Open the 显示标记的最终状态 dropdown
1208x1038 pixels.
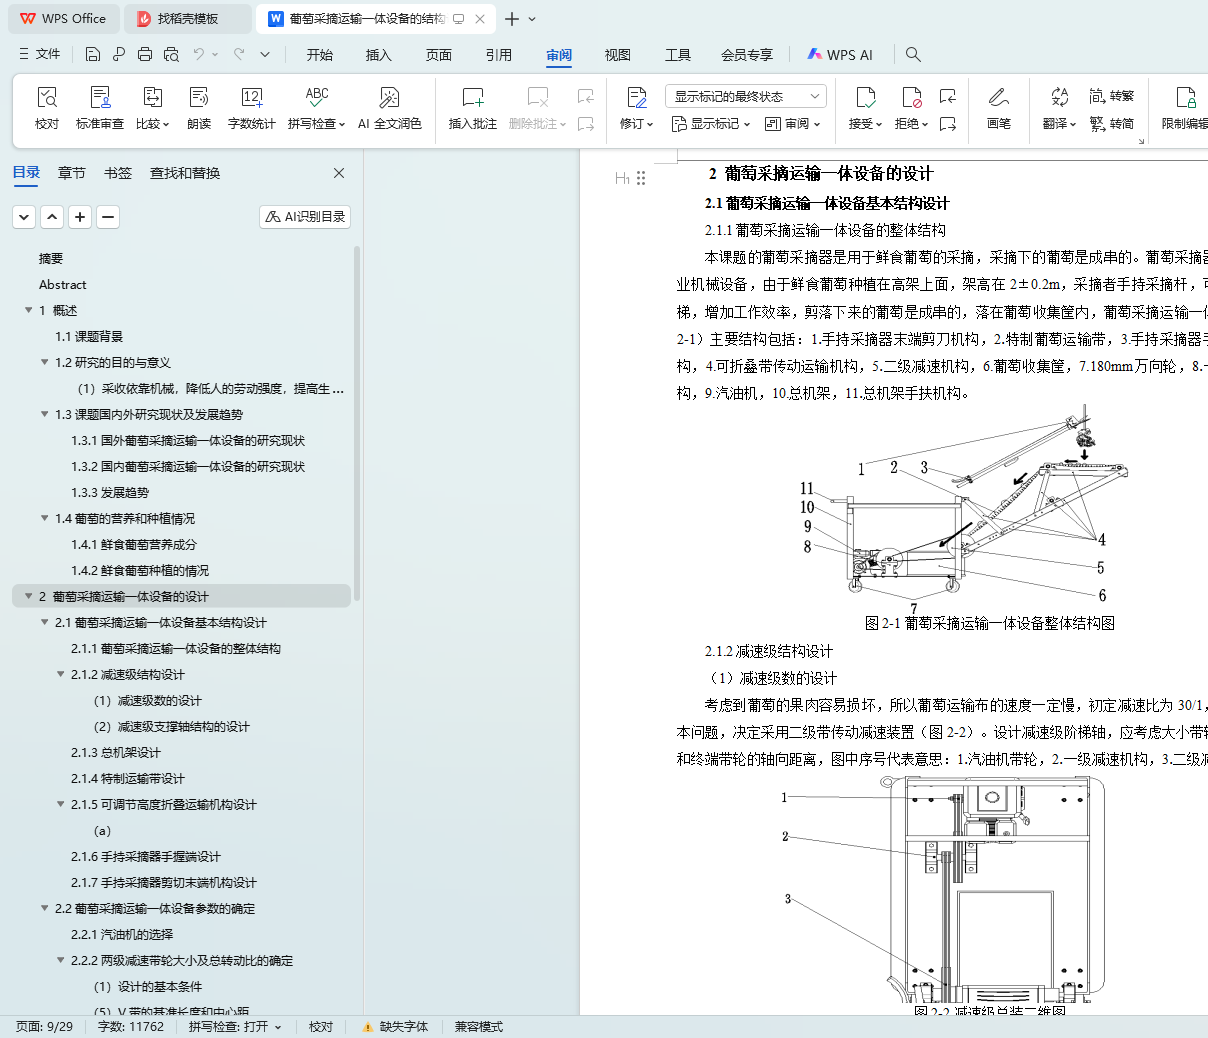tap(745, 96)
